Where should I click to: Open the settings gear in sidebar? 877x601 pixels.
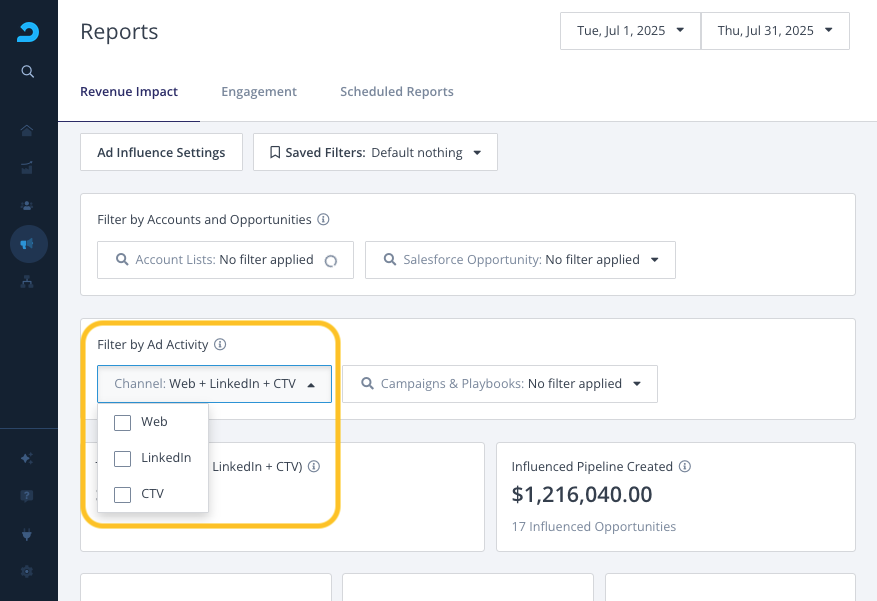tap(28, 572)
